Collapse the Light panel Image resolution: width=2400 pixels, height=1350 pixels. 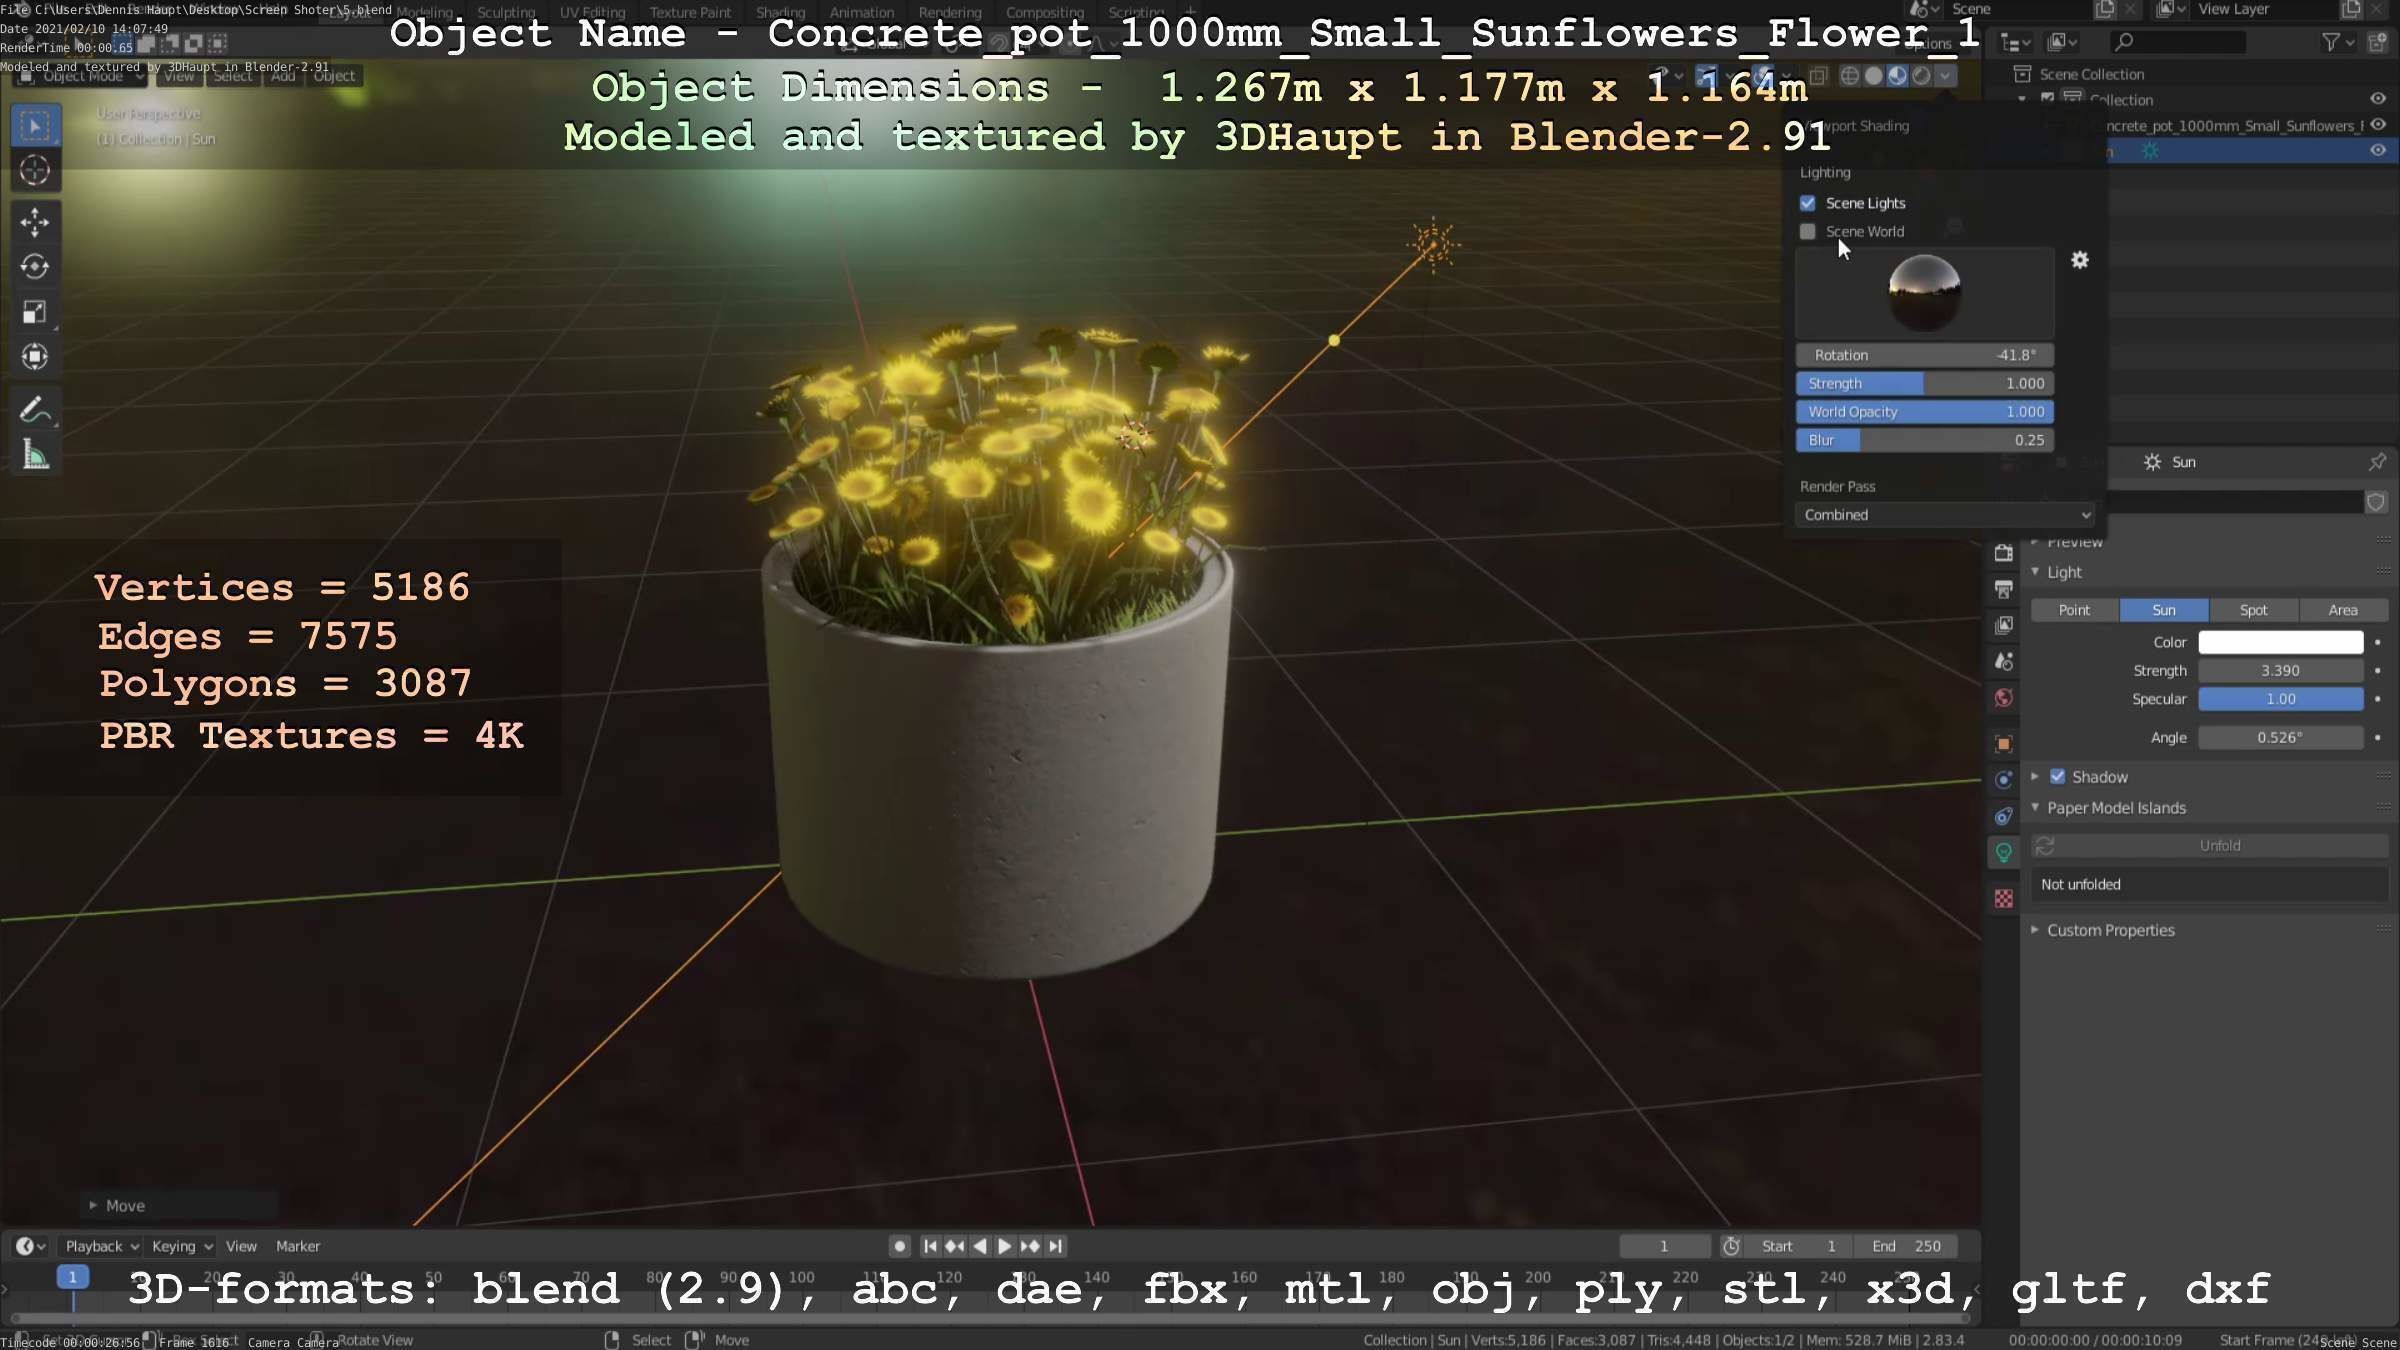(2035, 572)
